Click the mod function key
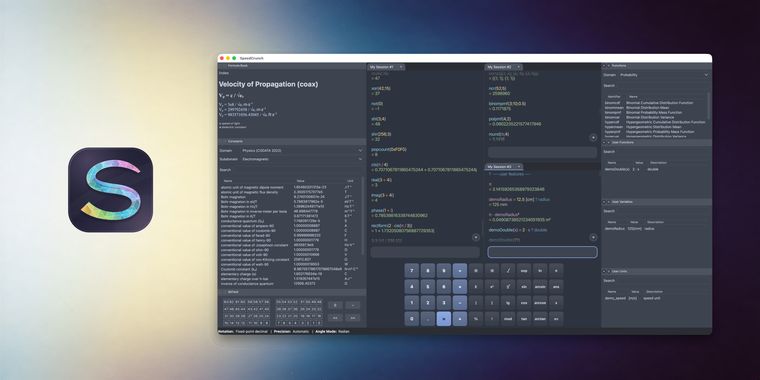This screenshot has width=760, height=380. pos(508,319)
